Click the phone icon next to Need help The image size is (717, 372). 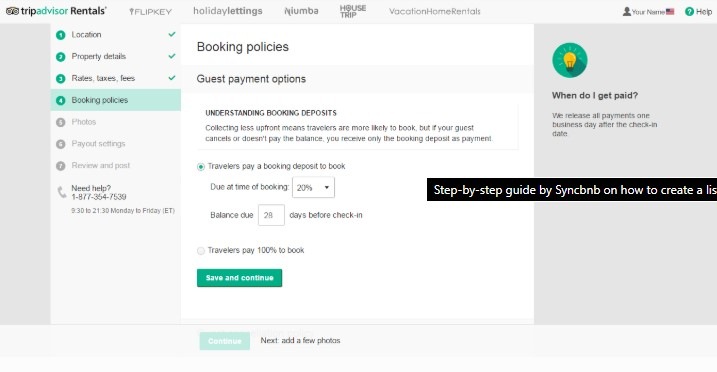pyautogui.click(x=62, y=192)
